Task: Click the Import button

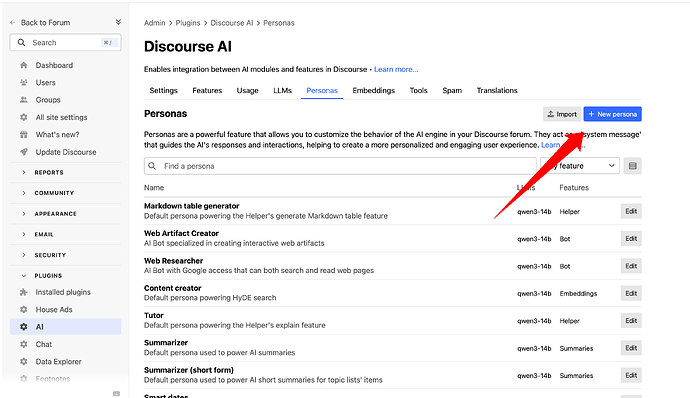Action: pos(562,114)
